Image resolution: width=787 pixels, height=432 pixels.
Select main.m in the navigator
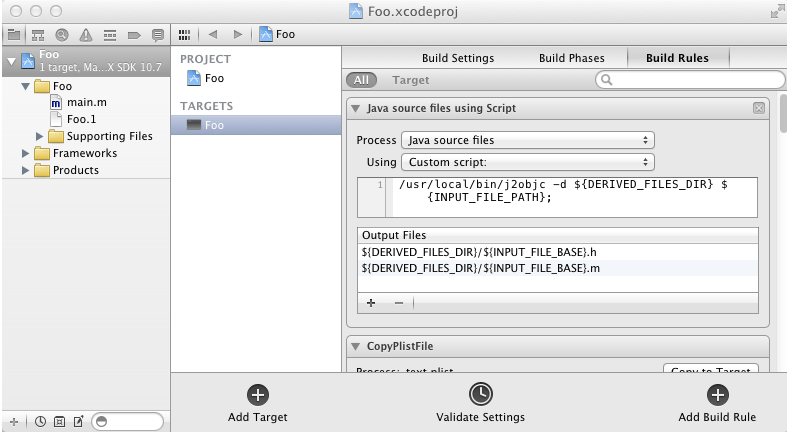(x=86, y=102)
